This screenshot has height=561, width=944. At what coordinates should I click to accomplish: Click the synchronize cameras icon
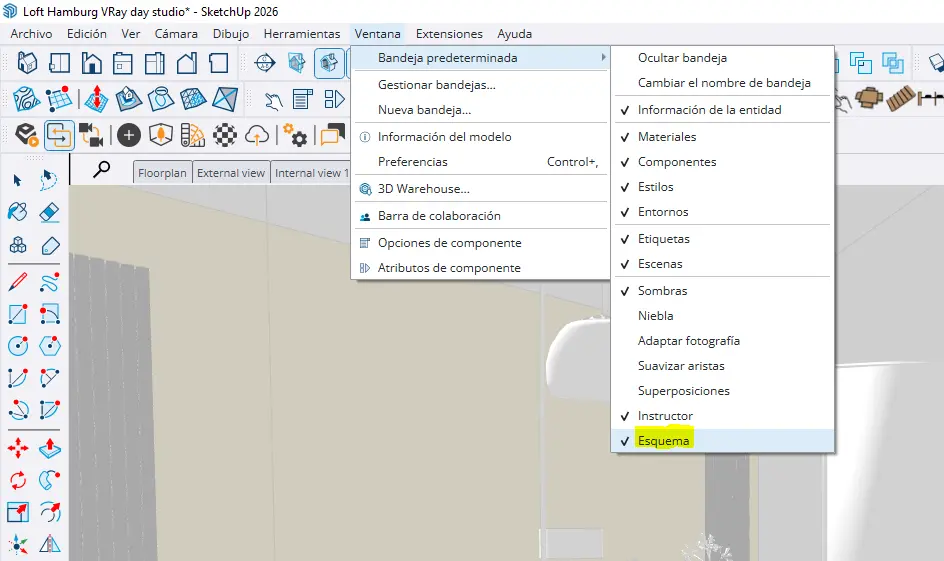[91, 135]
